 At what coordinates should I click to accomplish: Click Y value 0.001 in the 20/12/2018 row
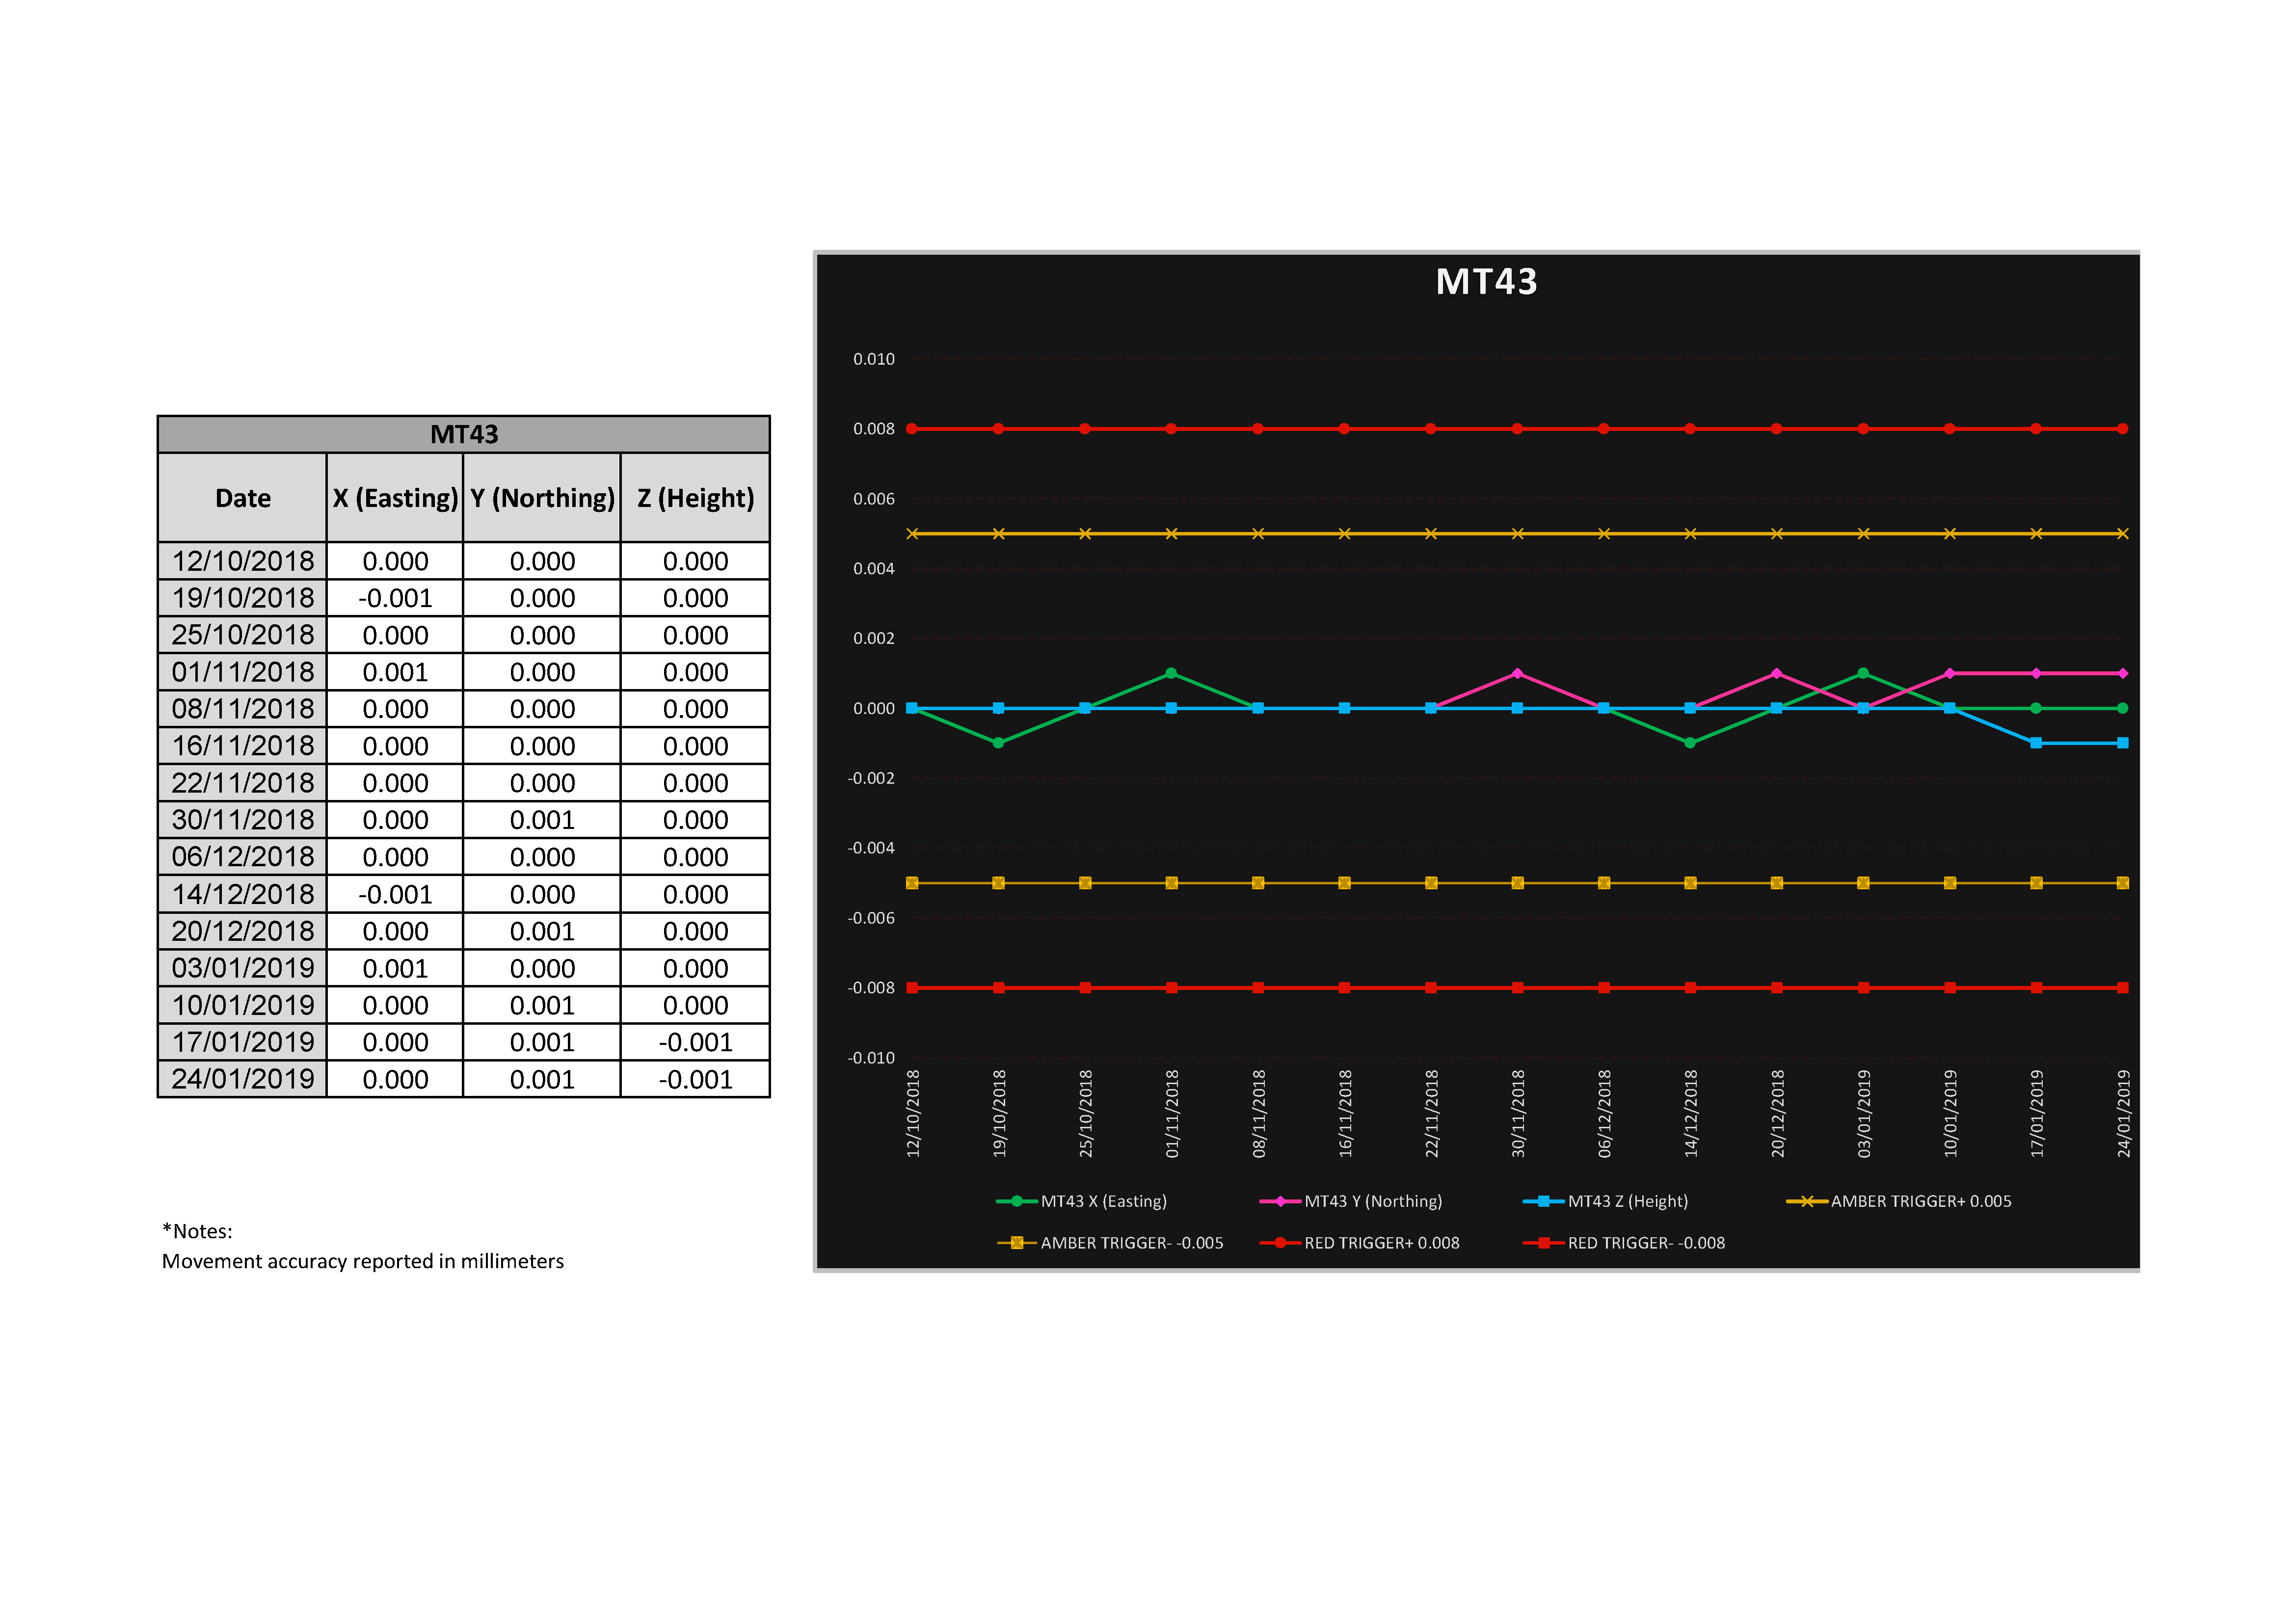tap(542, 931)
